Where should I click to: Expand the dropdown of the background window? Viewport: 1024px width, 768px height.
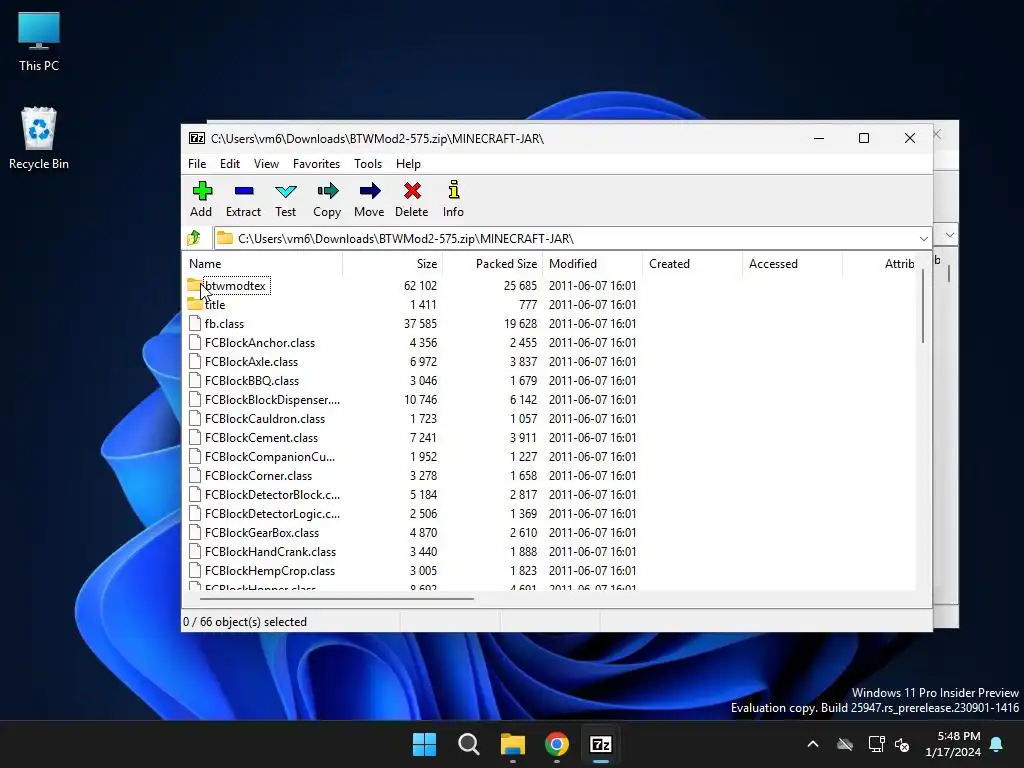(950, 234)
